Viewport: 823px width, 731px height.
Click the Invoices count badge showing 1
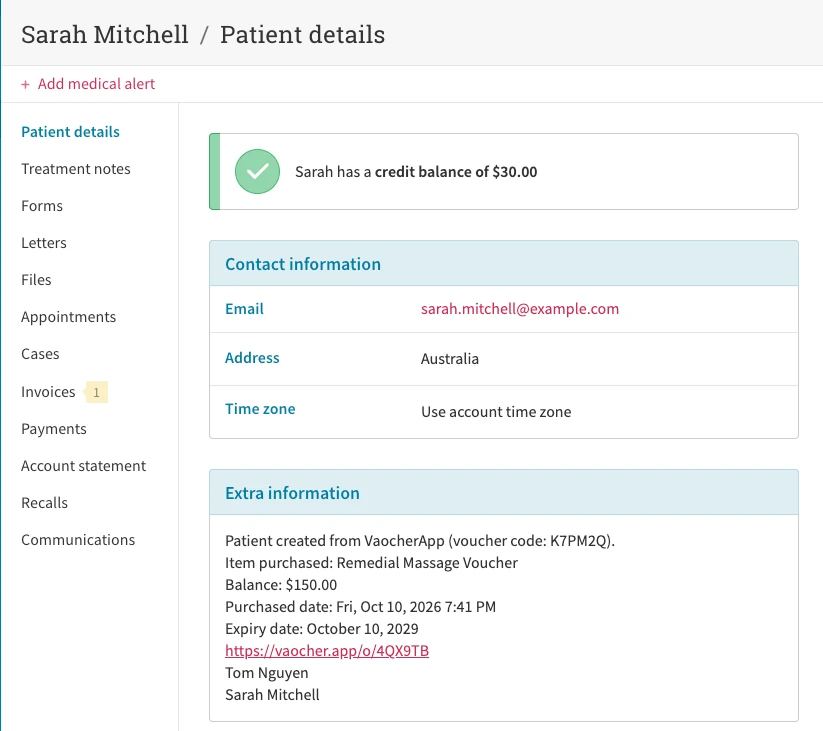click(x=96, y=392)
